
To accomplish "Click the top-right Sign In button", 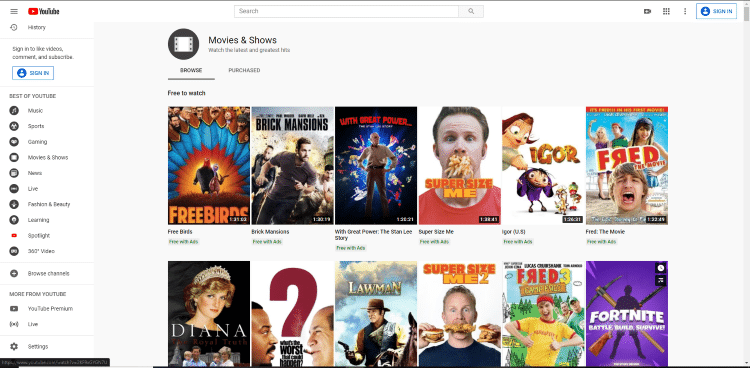I will coord(716,11).
